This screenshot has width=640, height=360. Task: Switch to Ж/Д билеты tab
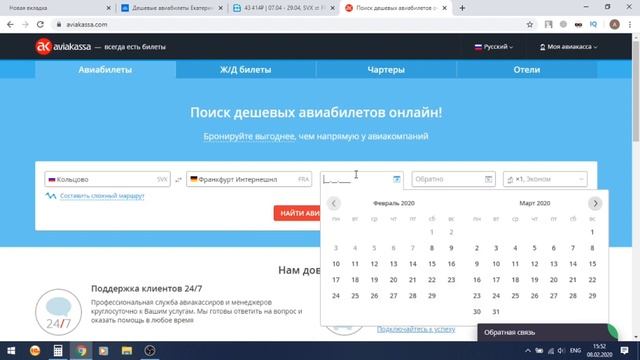[x=245, y=70]
